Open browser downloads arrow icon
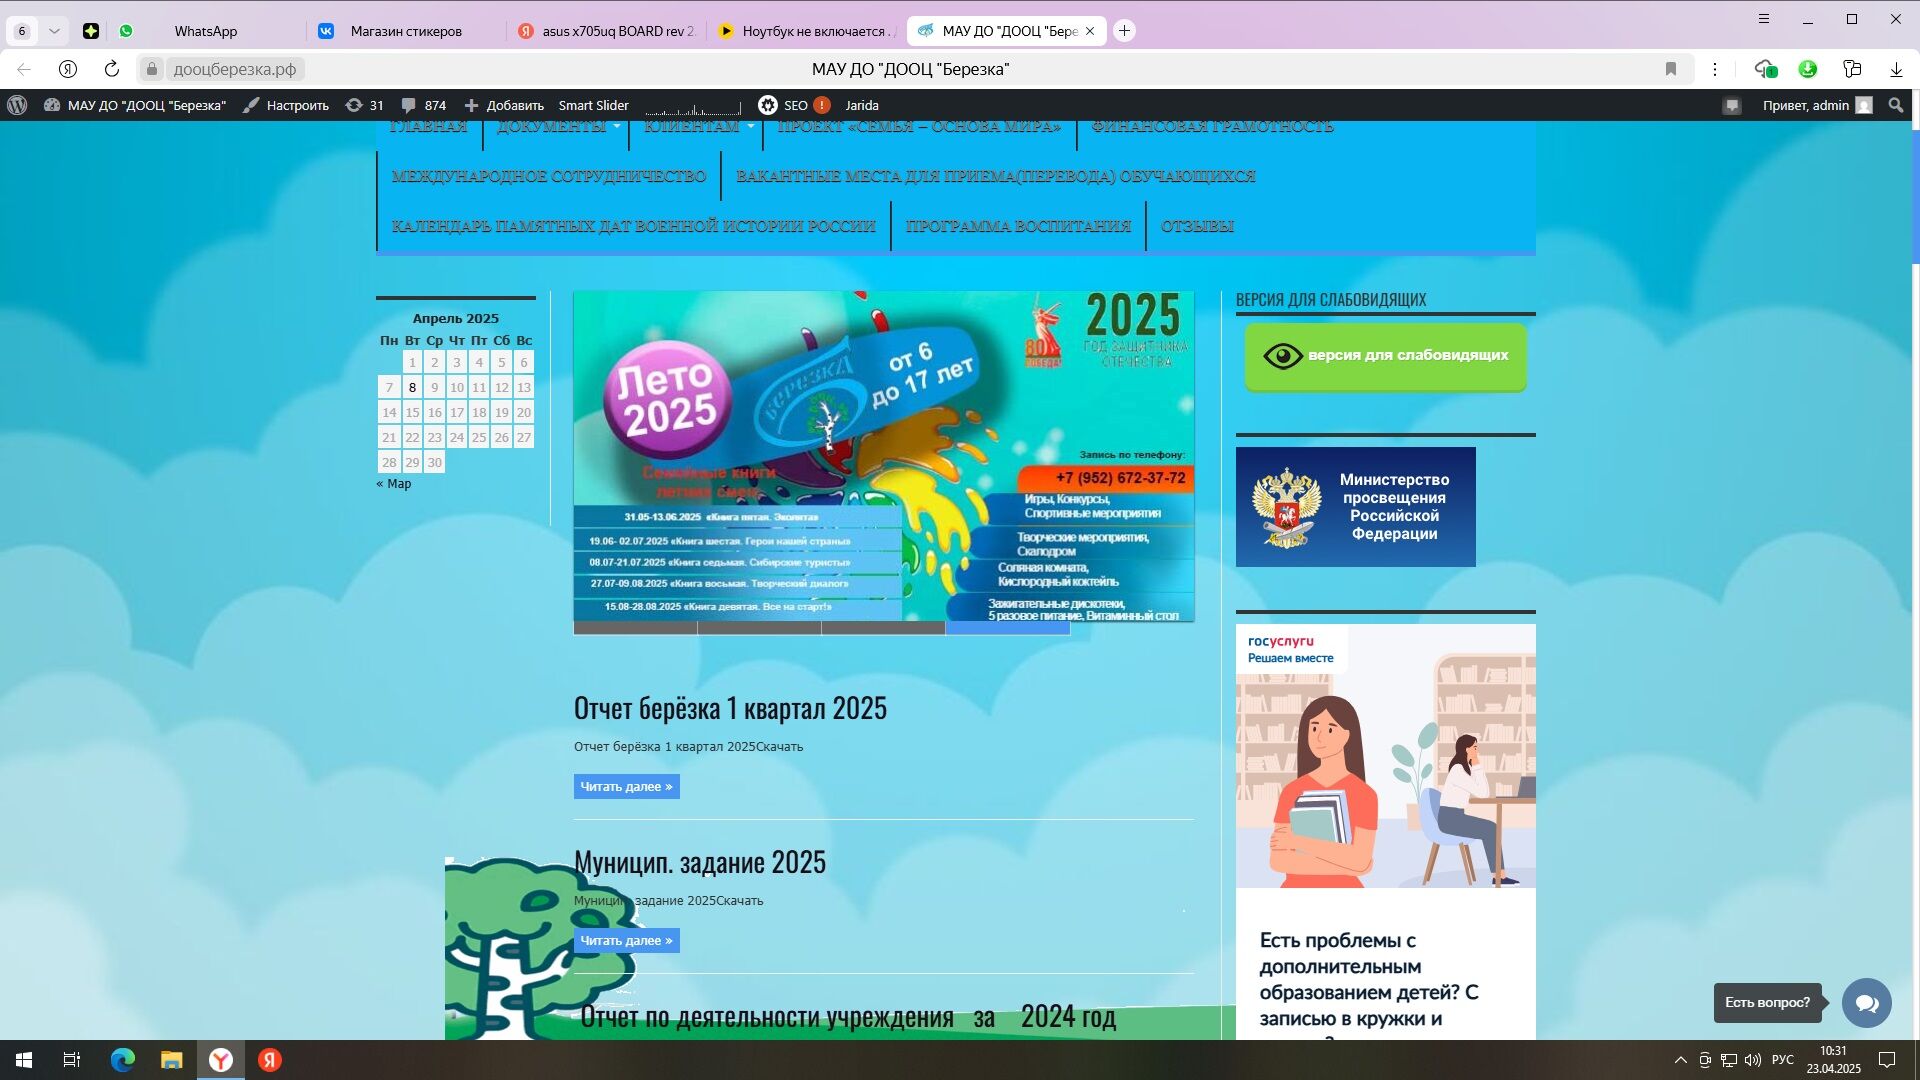The image size is (1920, 1080). coord(1895,69)
